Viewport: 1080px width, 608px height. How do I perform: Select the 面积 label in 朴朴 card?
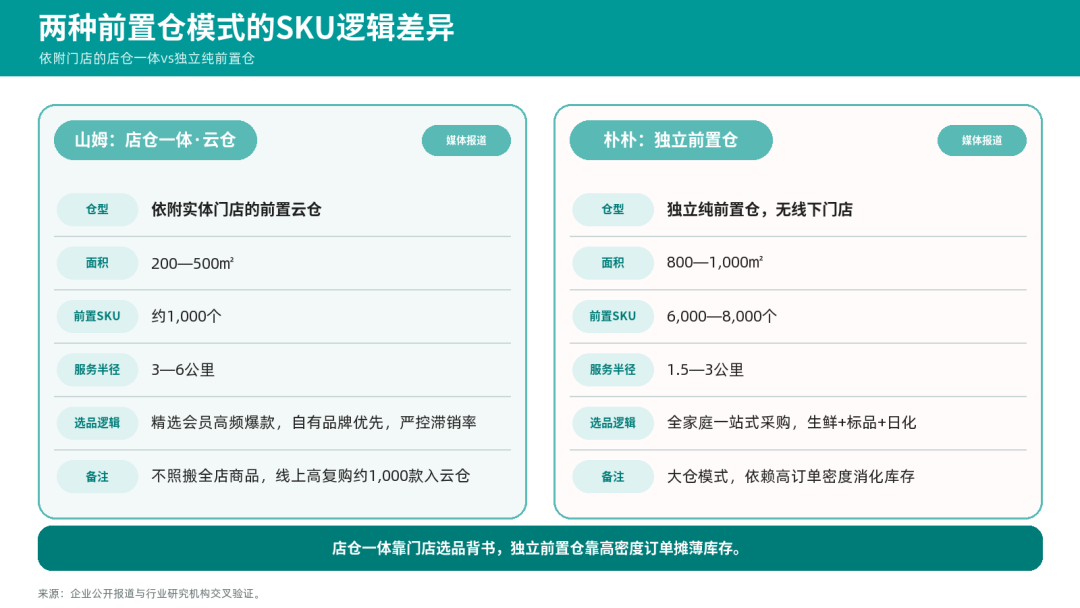[612, 263]
